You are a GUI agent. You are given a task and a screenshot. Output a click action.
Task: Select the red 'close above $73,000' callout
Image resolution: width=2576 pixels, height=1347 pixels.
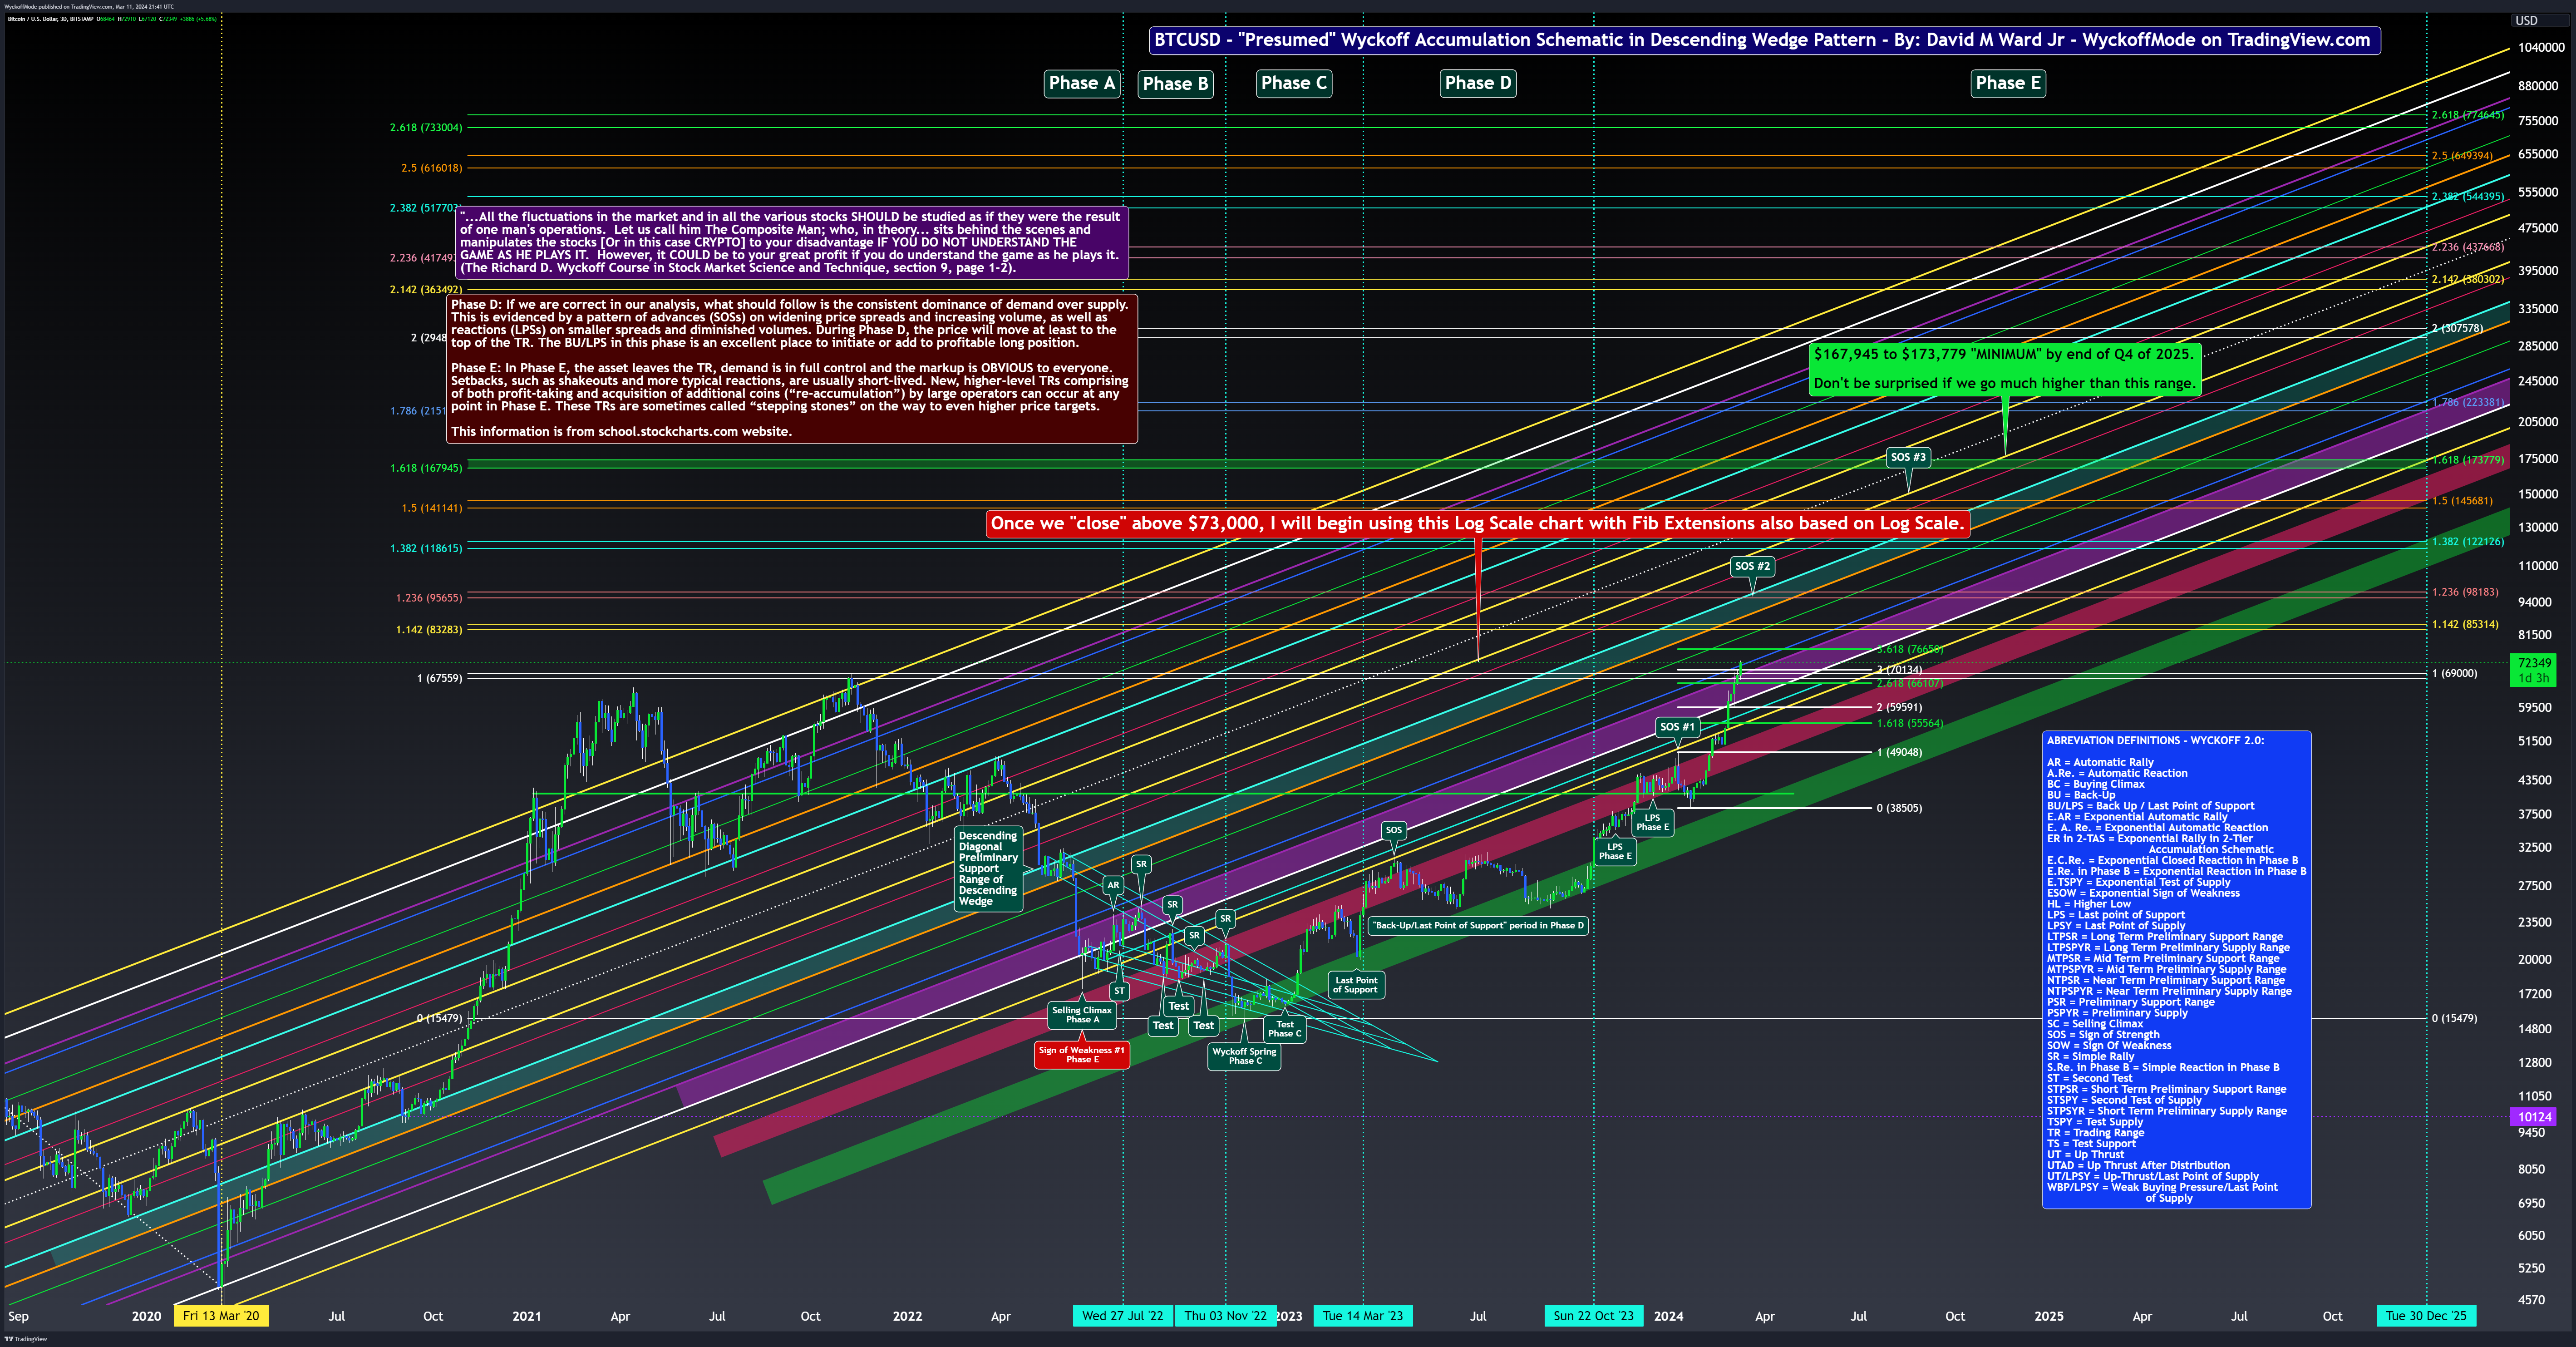[1477, 524]
